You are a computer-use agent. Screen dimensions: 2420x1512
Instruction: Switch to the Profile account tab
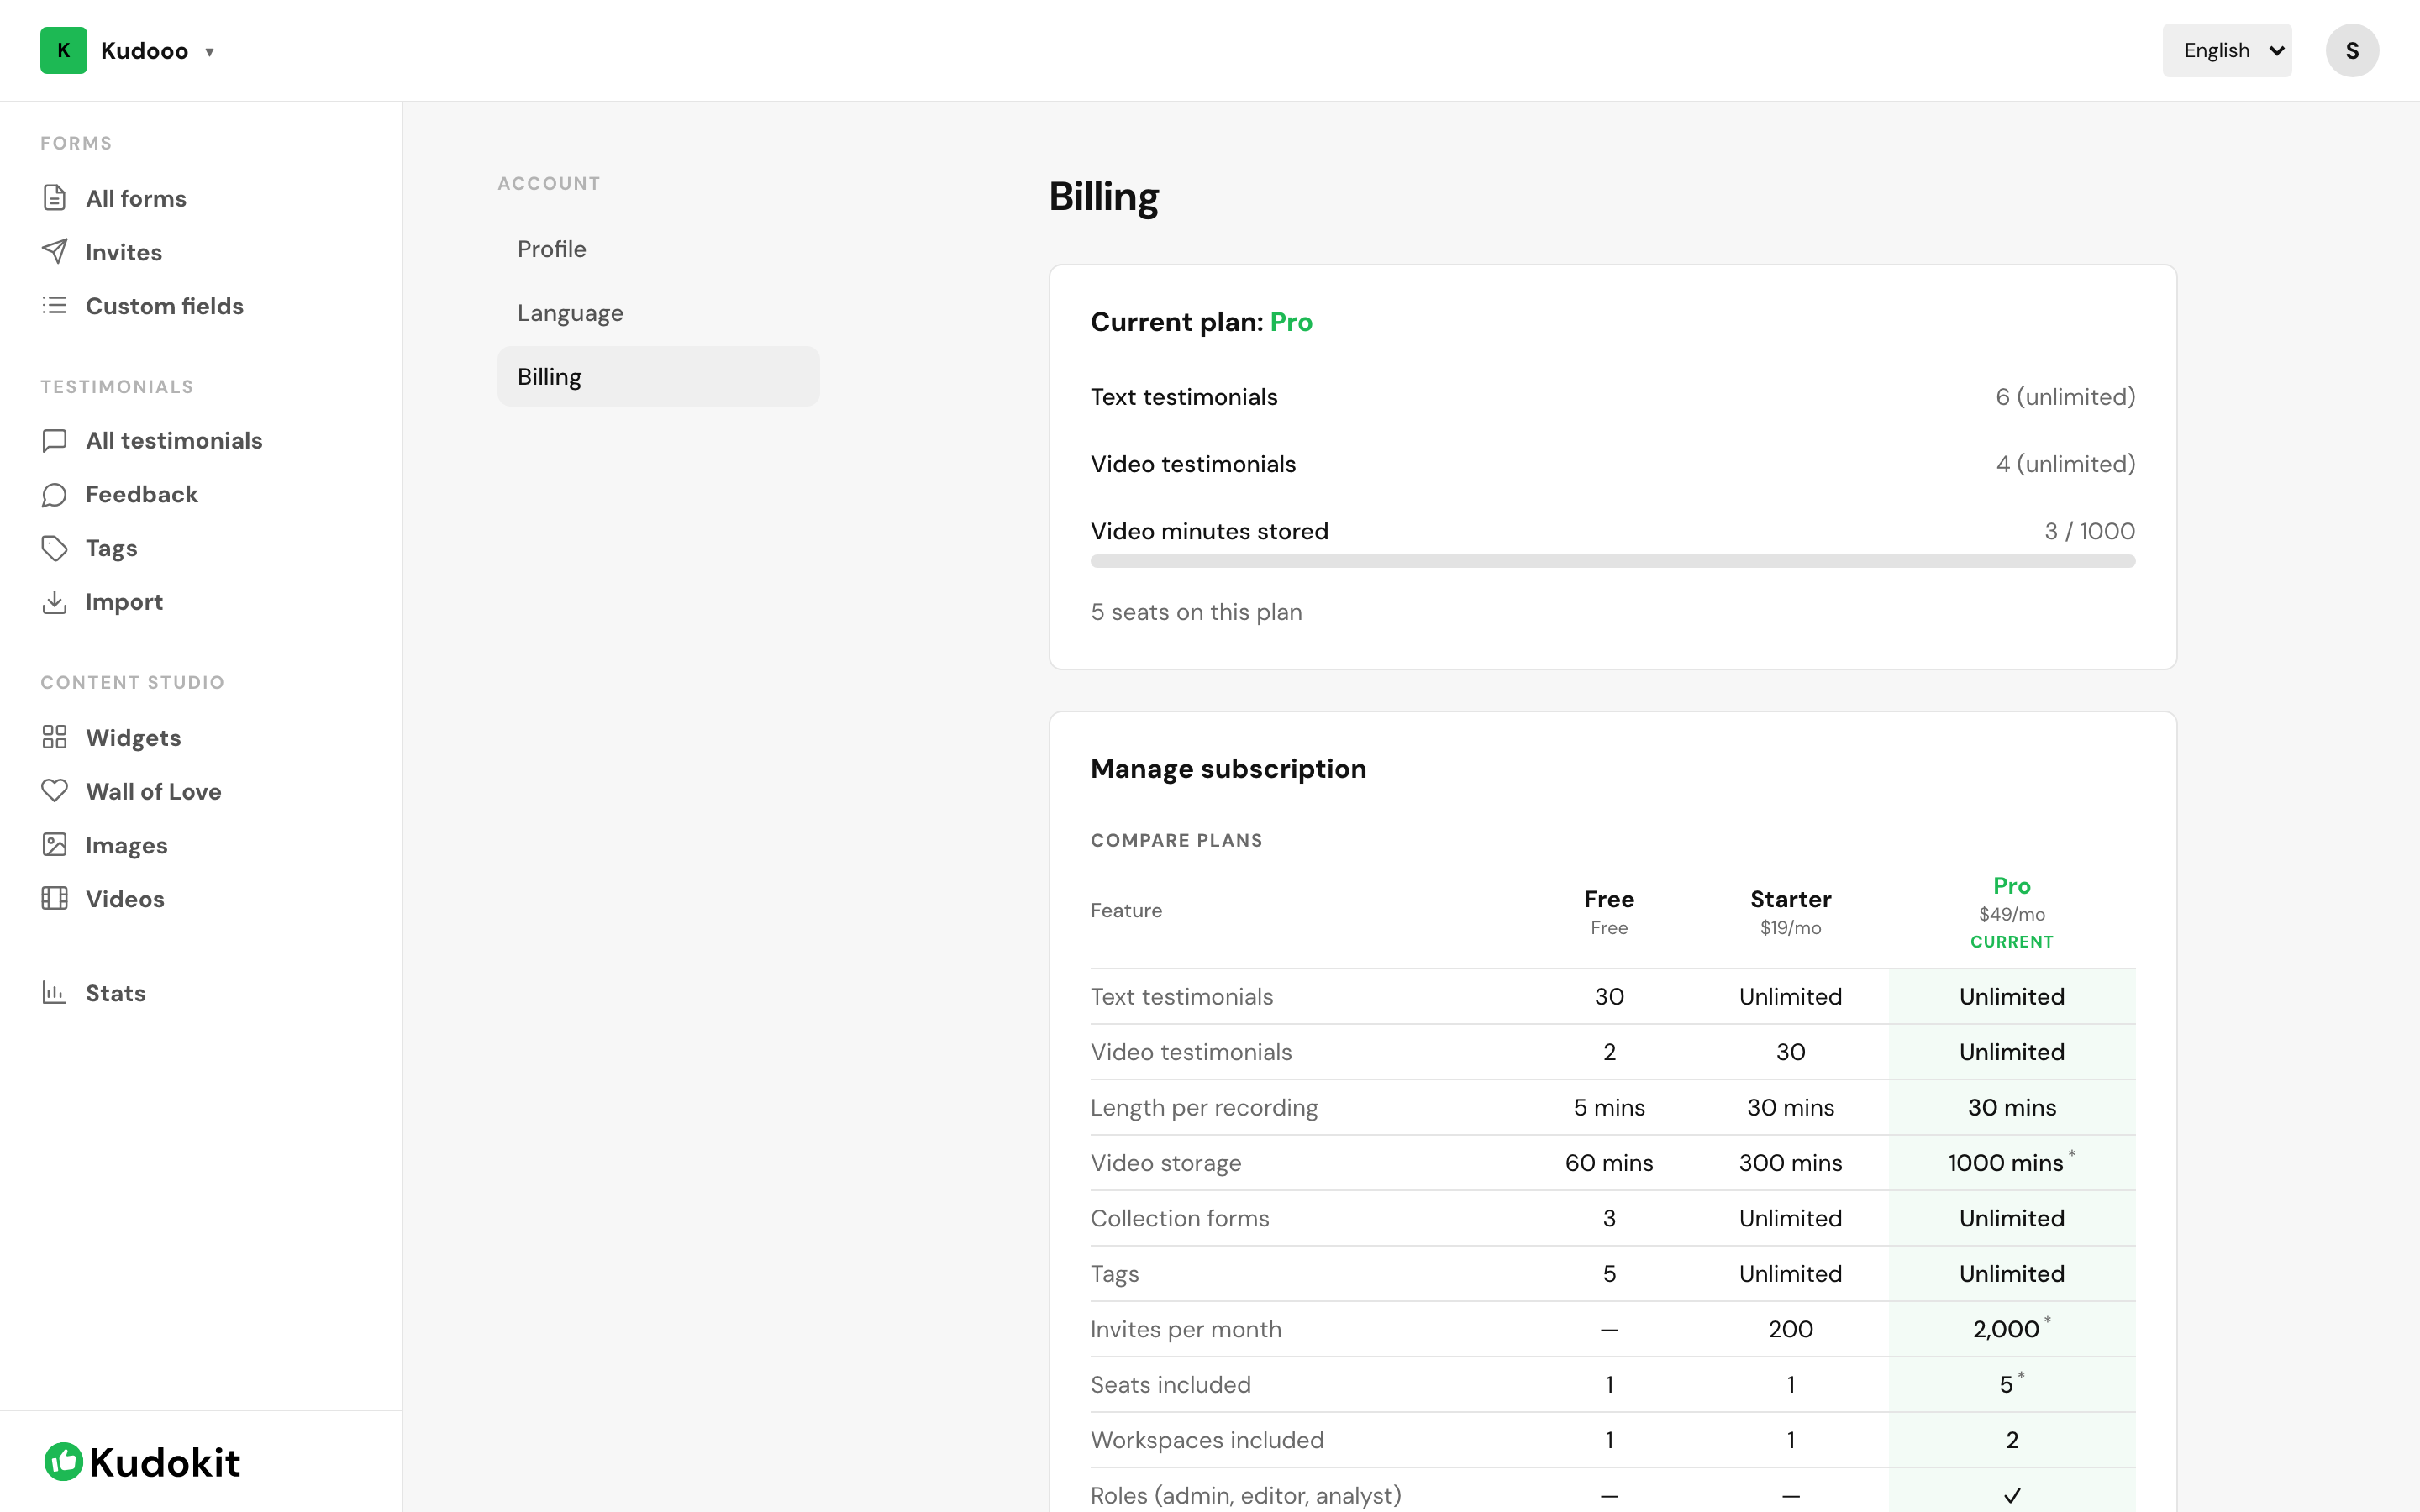click(x=658, y=249)
